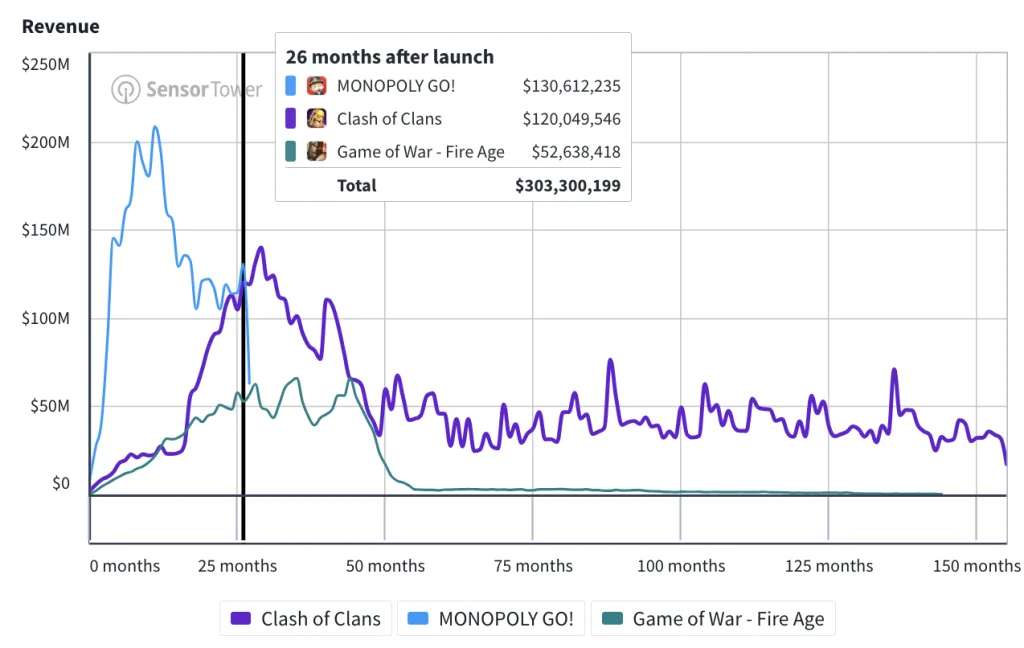
Task: Click the "150 months" x-axis label
Action: [x=977, y=566]
